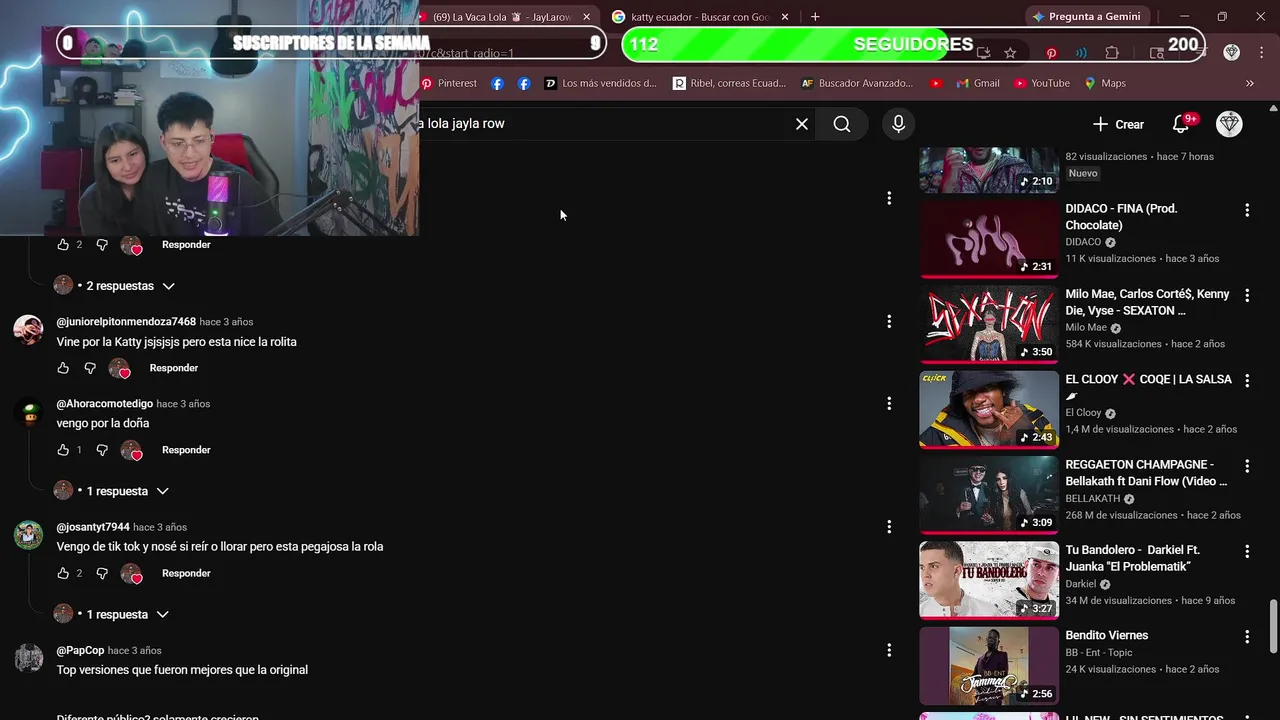Close the katty ecuador tab
The image size is (1280, 720).
tap(785, 17)
